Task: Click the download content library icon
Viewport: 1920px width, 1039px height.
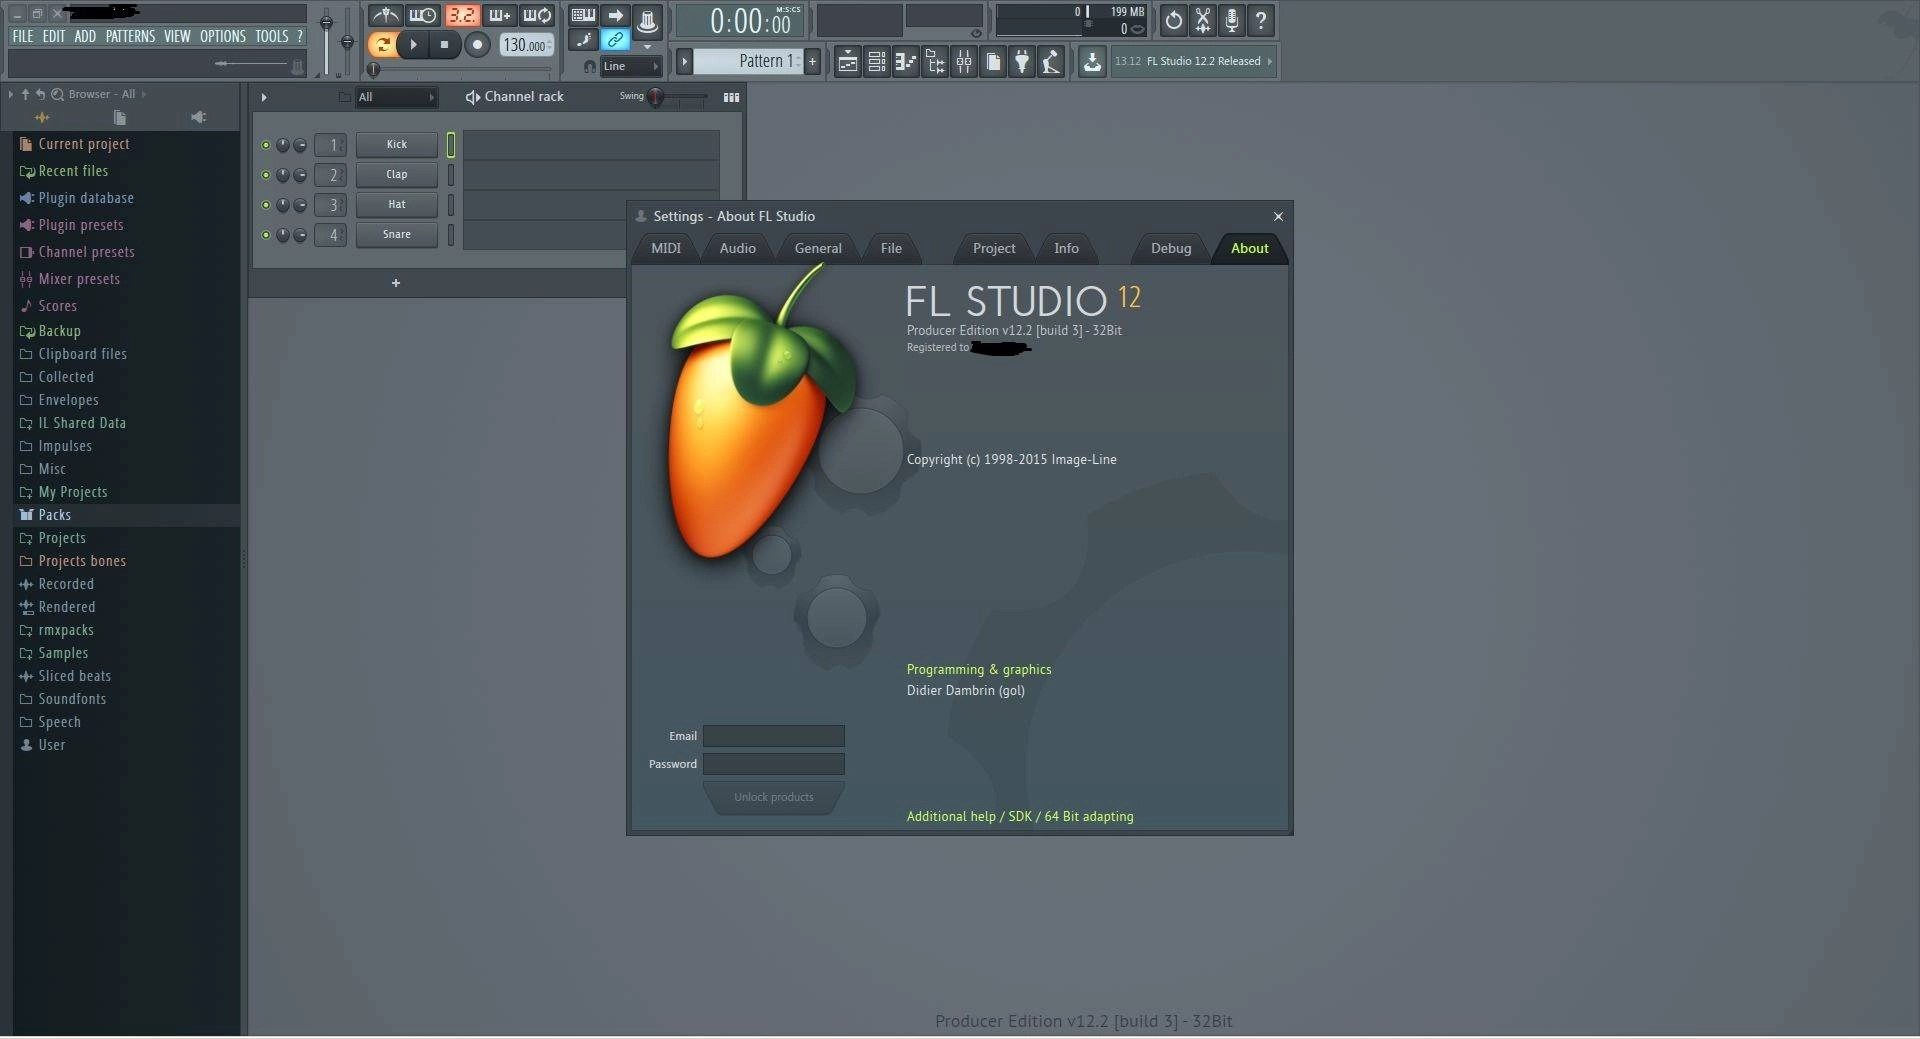Action: click(x=1092, y=62)
